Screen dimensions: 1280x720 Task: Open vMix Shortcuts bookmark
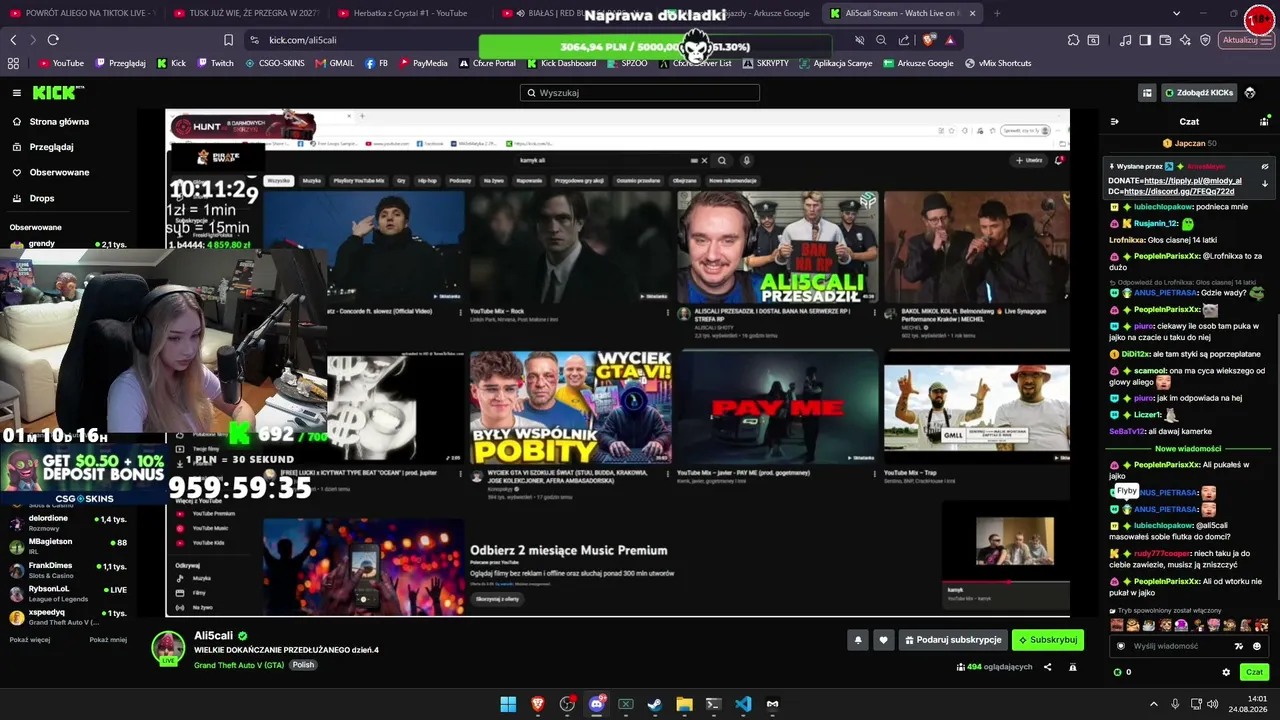pos(997,63)
